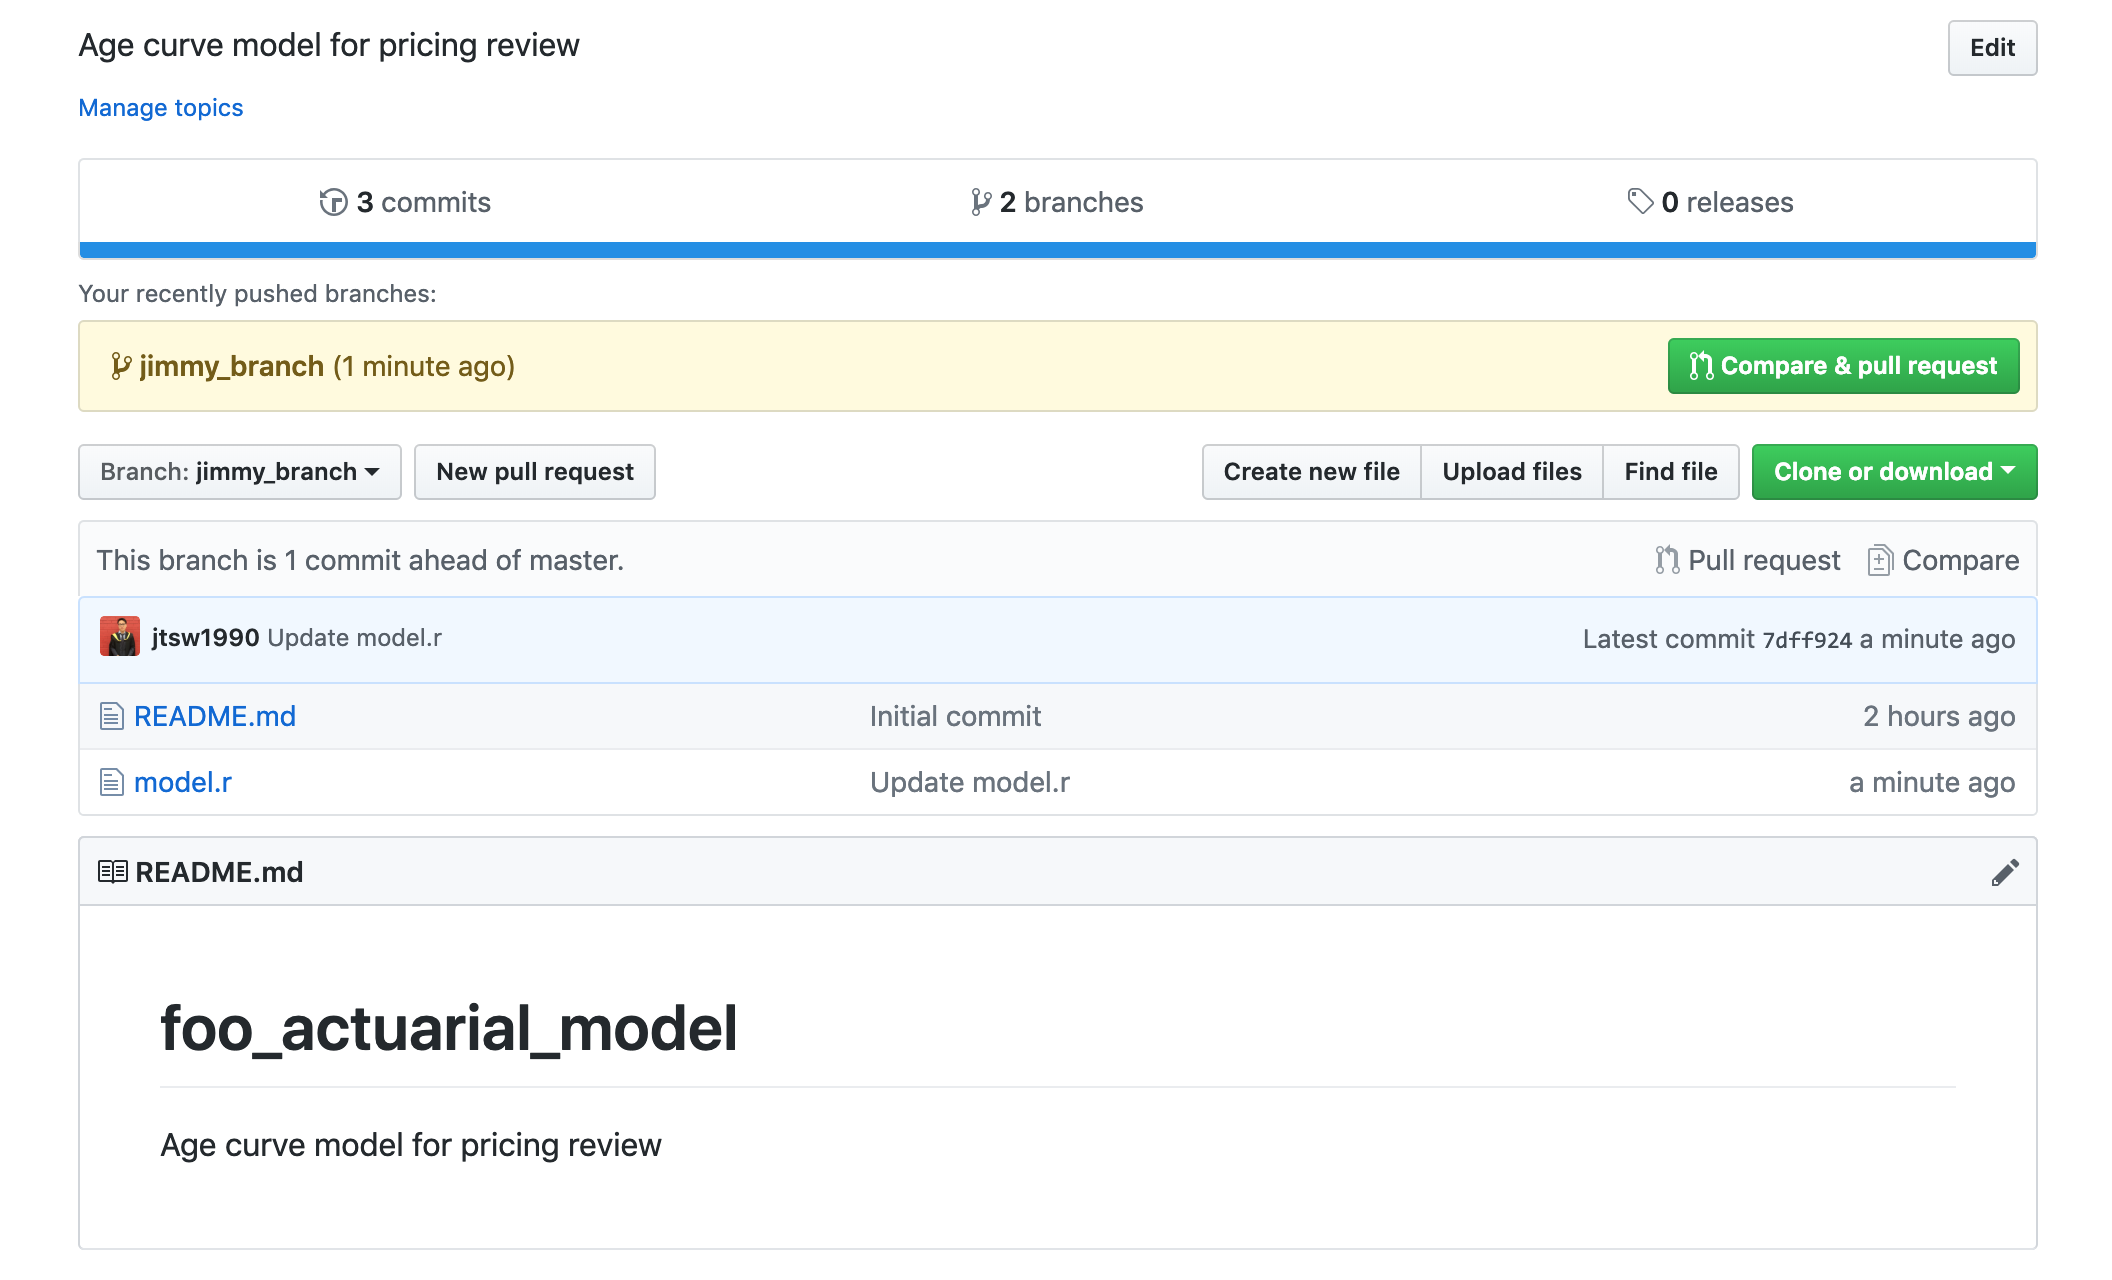Open the 0 releases tab
2112x1280 pixels.
point(1726,202)
